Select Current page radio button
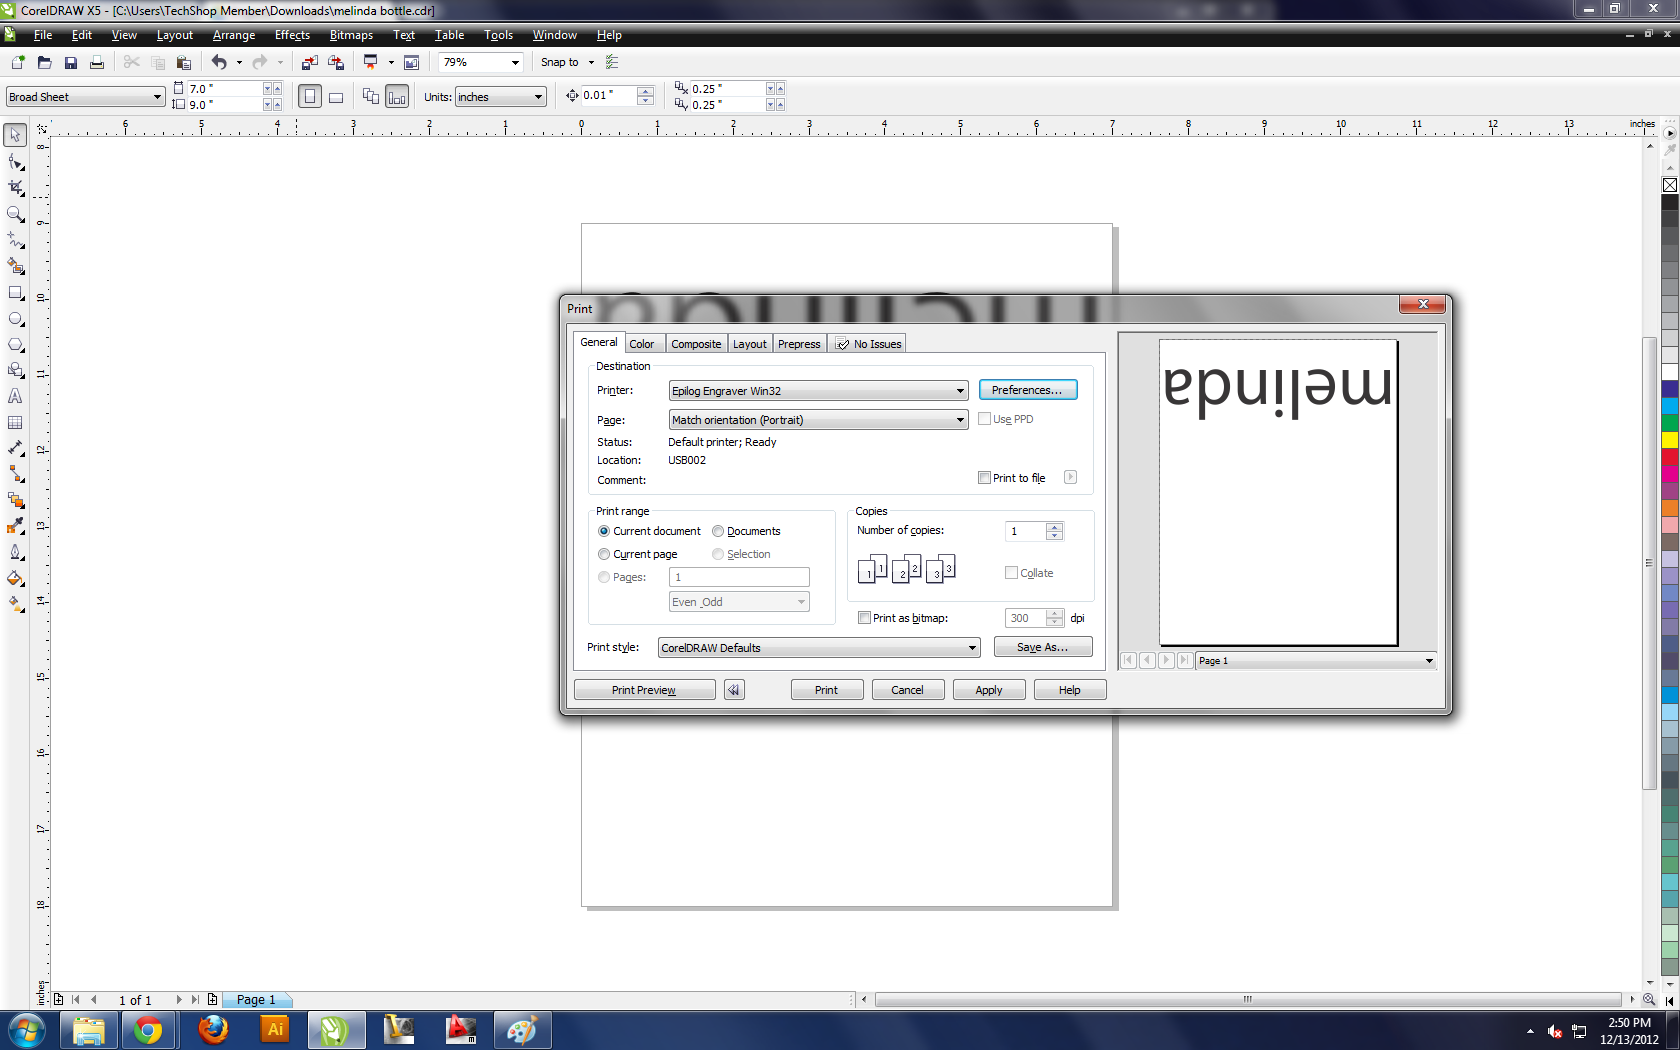The width and height of the screenshot is (1680, 1050). click(604, 554)
